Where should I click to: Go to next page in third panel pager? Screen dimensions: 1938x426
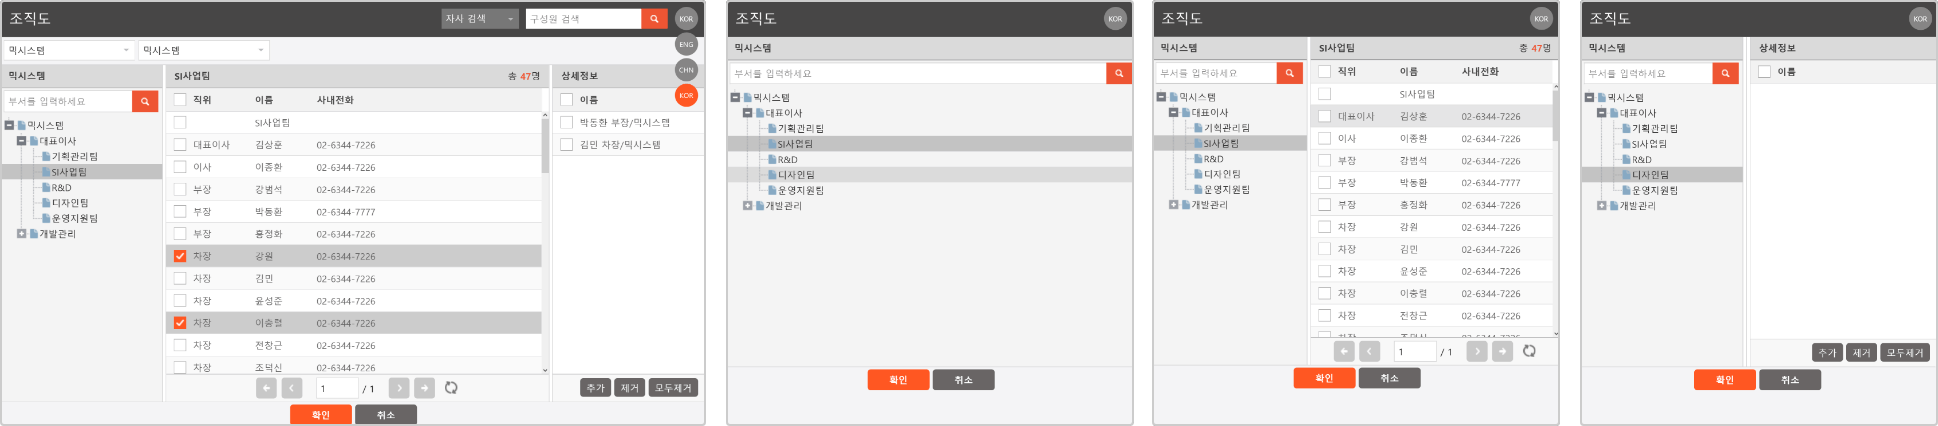pos(1477,351)
